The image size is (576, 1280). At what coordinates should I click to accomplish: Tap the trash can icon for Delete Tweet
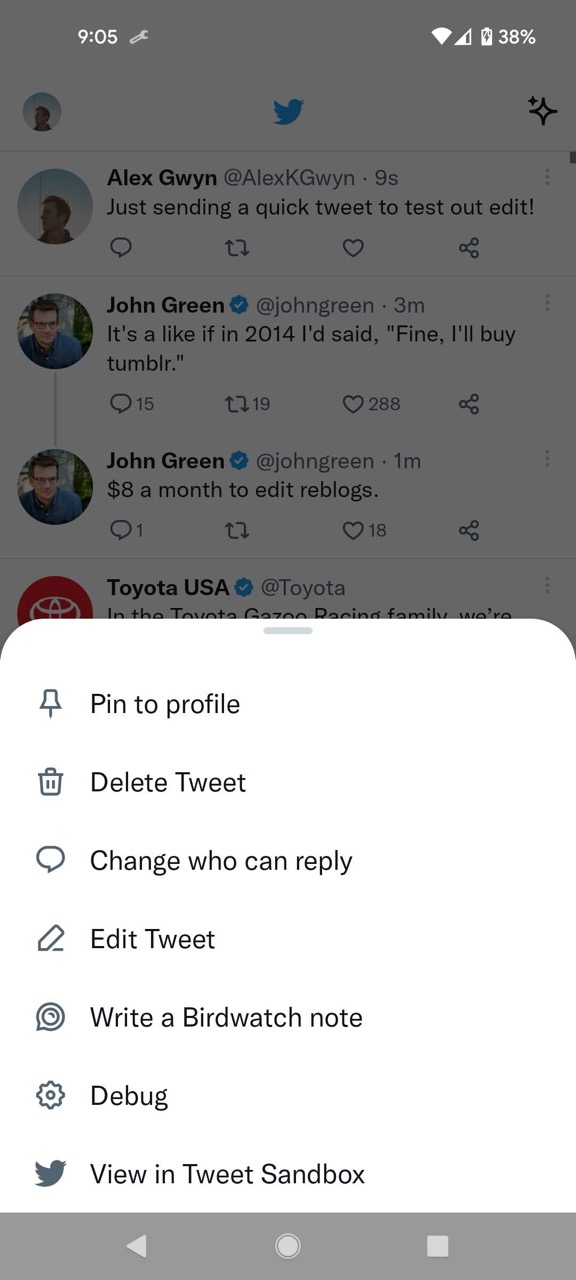[x=50, y=782]
